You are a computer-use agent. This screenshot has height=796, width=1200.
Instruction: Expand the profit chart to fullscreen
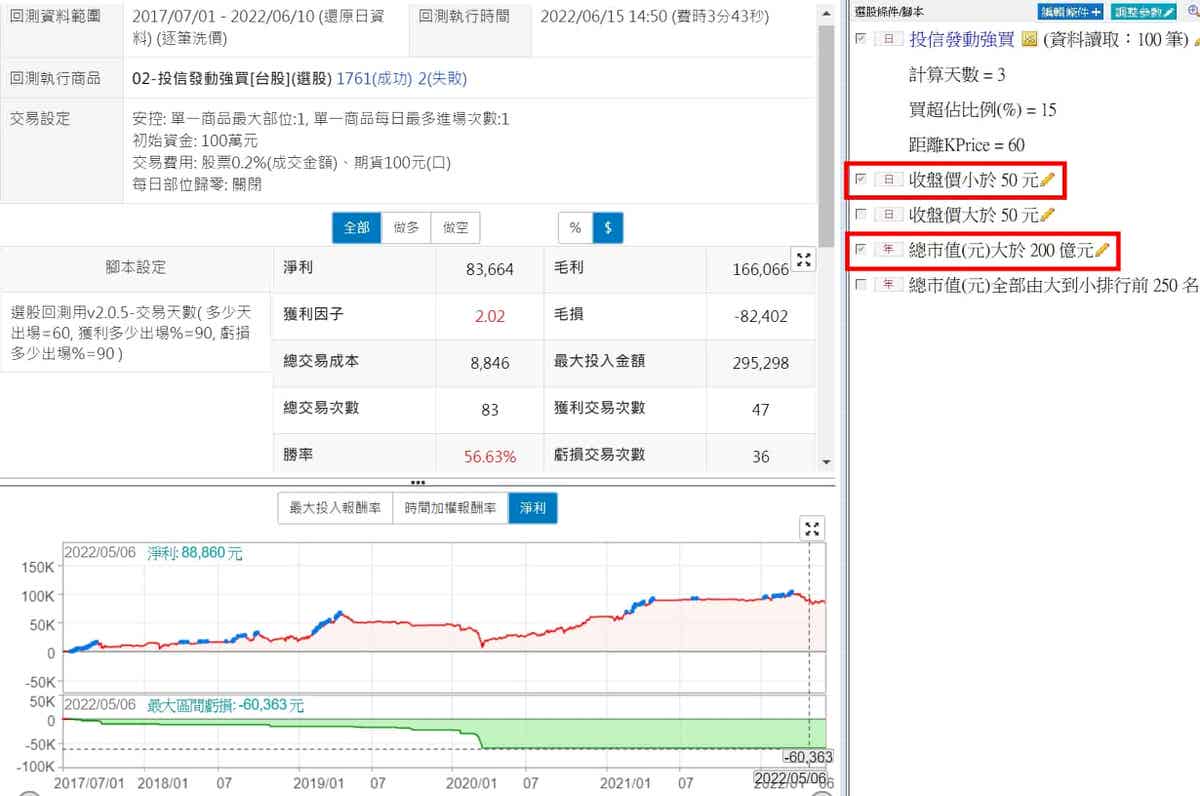(x=813, y=529)
